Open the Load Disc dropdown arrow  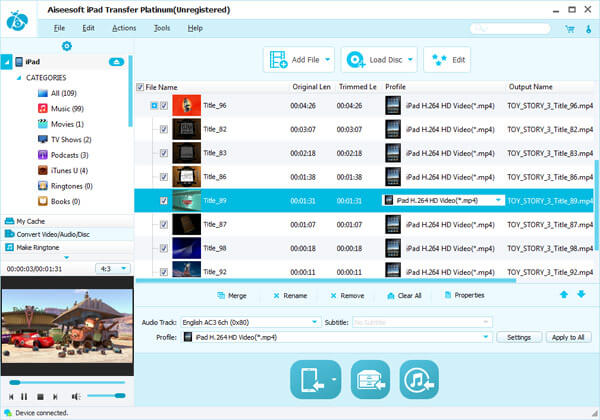410,60
